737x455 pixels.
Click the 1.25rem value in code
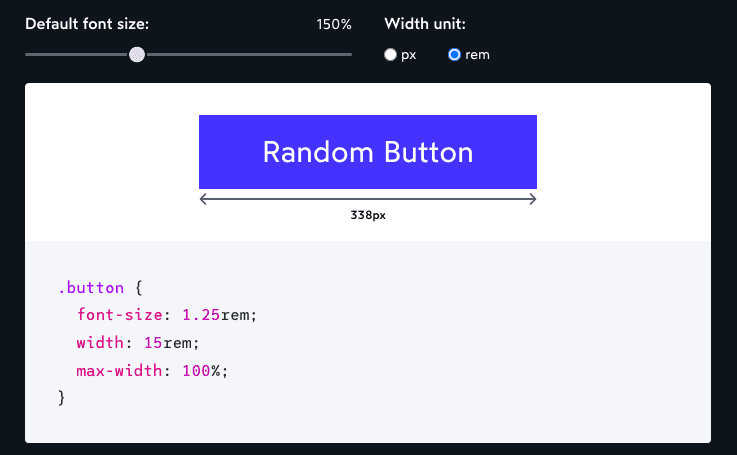217,315
